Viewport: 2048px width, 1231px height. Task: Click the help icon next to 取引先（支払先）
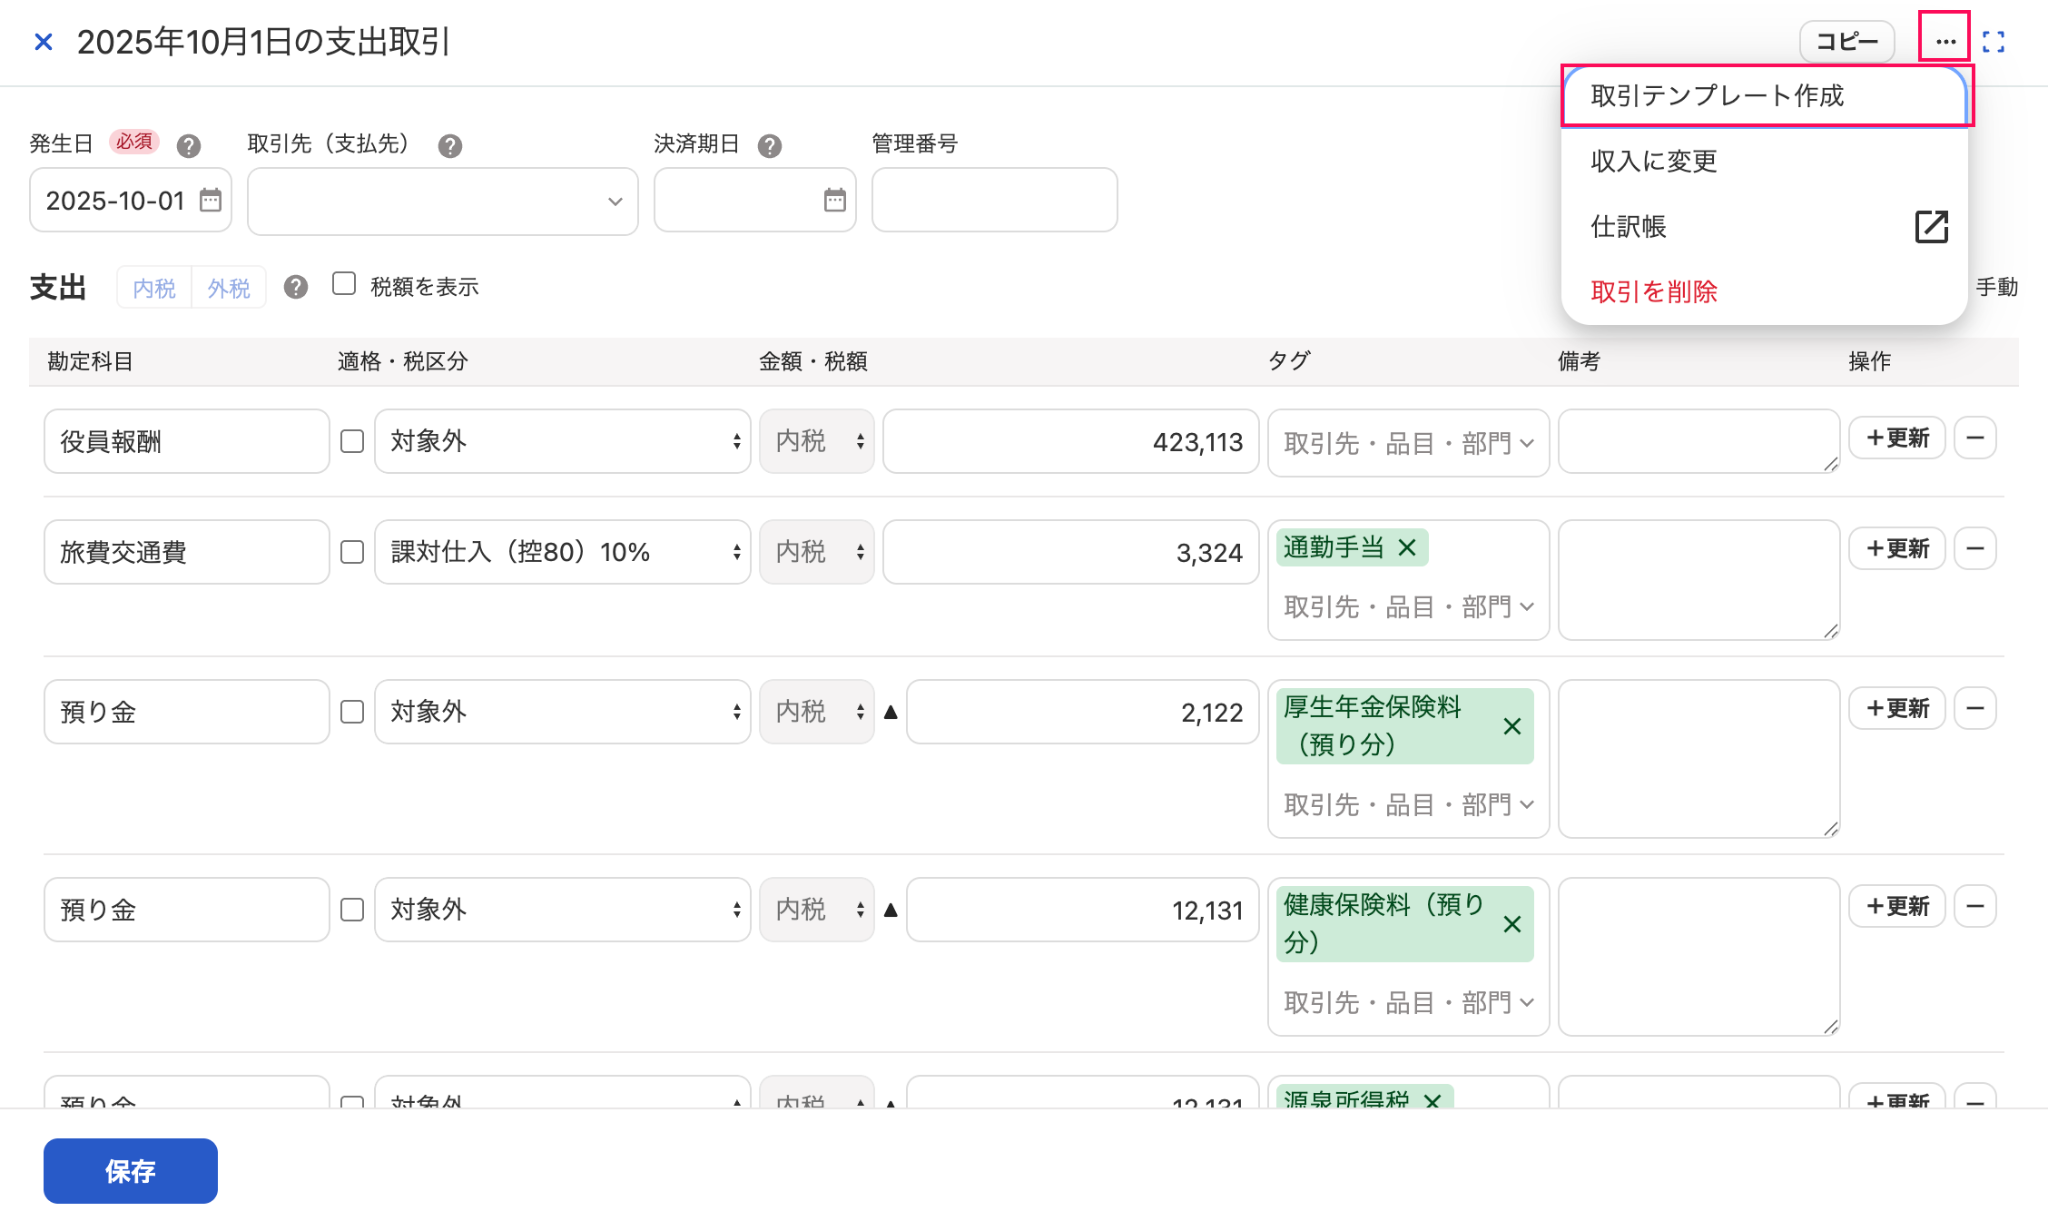(450, 146)
